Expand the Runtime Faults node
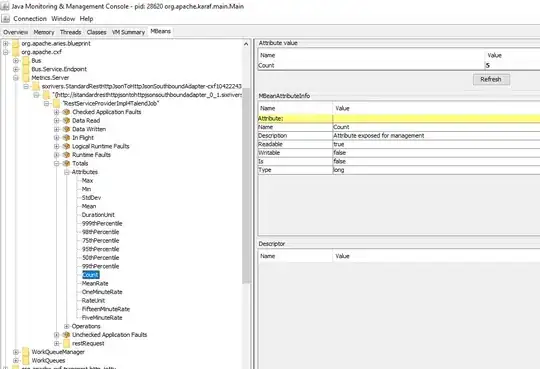Screen dimensions: 540x369 click(56, 155)
